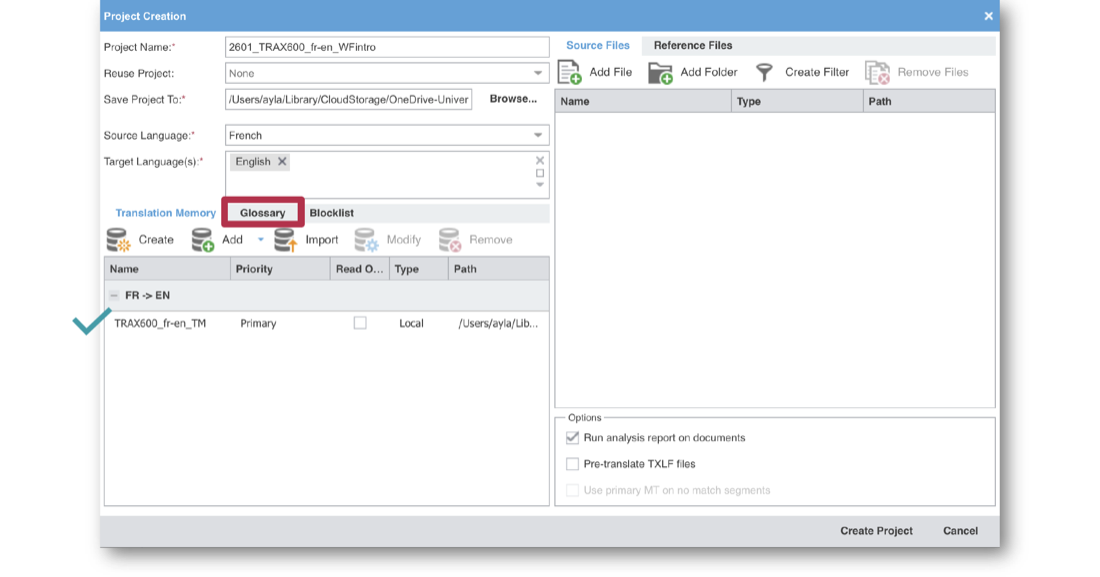Viewport: 1100px width, 577px height.
Task: Click the Add translation memory icon
Action: click(203, 240)
